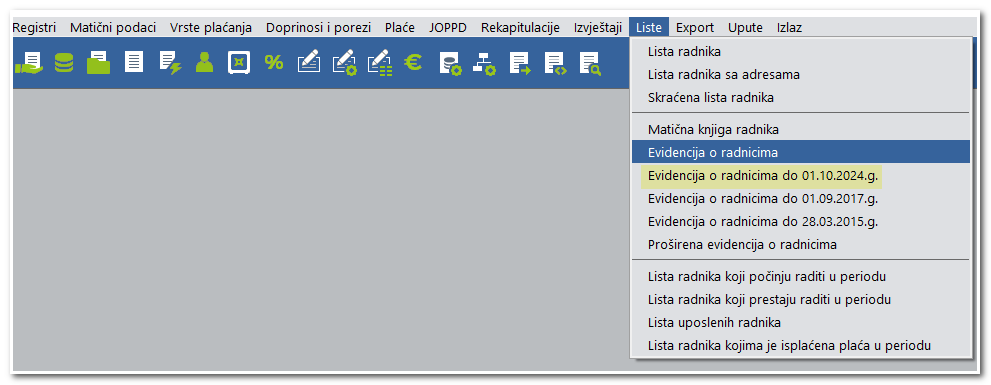The height and width of the screenshot is (385, 991).
Task: Open the Export menu
Action: pyautogui.click(x=695, y=27)
